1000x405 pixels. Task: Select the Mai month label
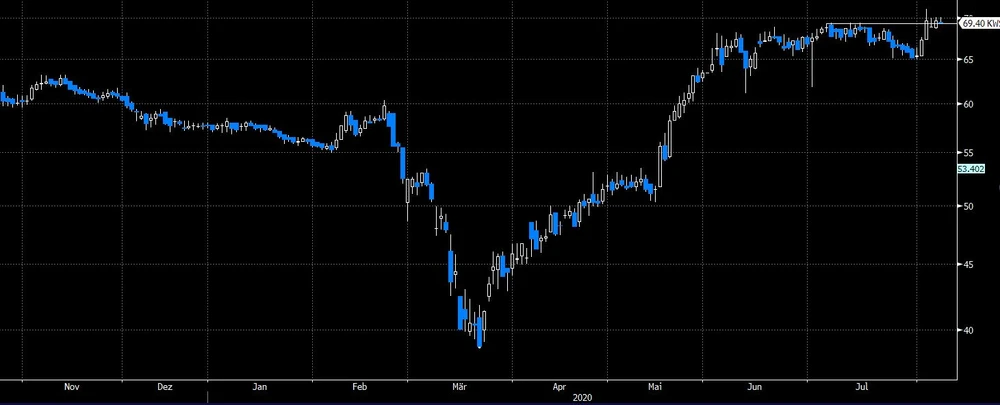tap(655, 385)
